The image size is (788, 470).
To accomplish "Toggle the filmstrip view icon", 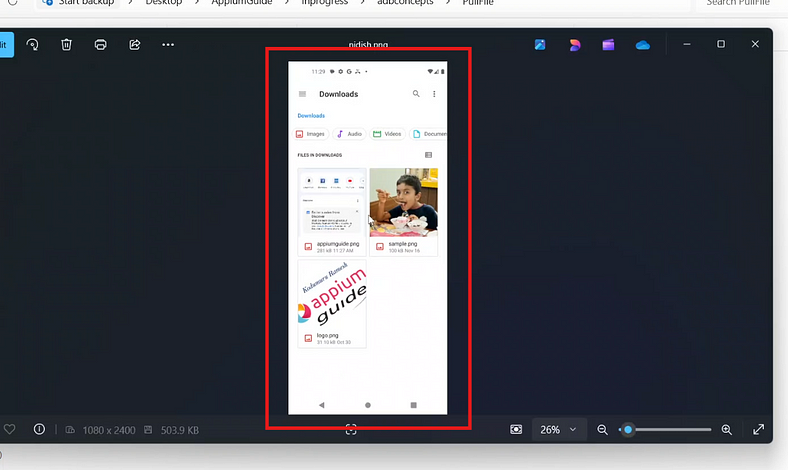I will [x=516, y=430].
